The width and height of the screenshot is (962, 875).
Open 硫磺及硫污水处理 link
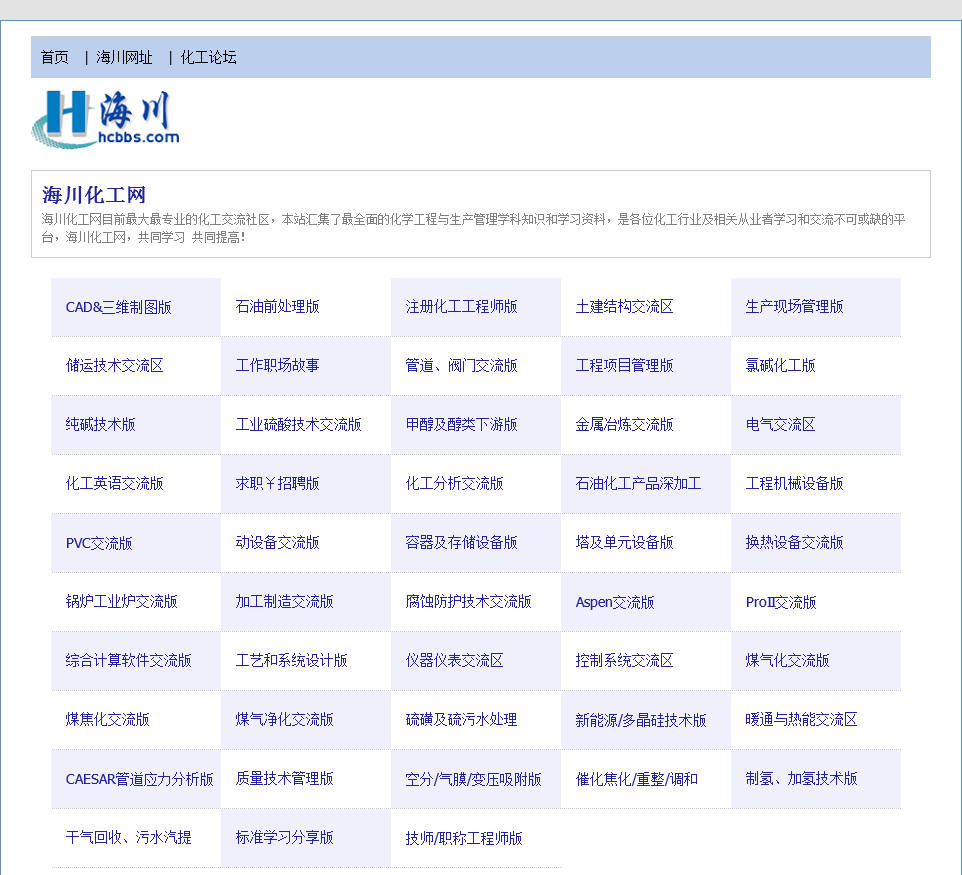tap(461, 719)
